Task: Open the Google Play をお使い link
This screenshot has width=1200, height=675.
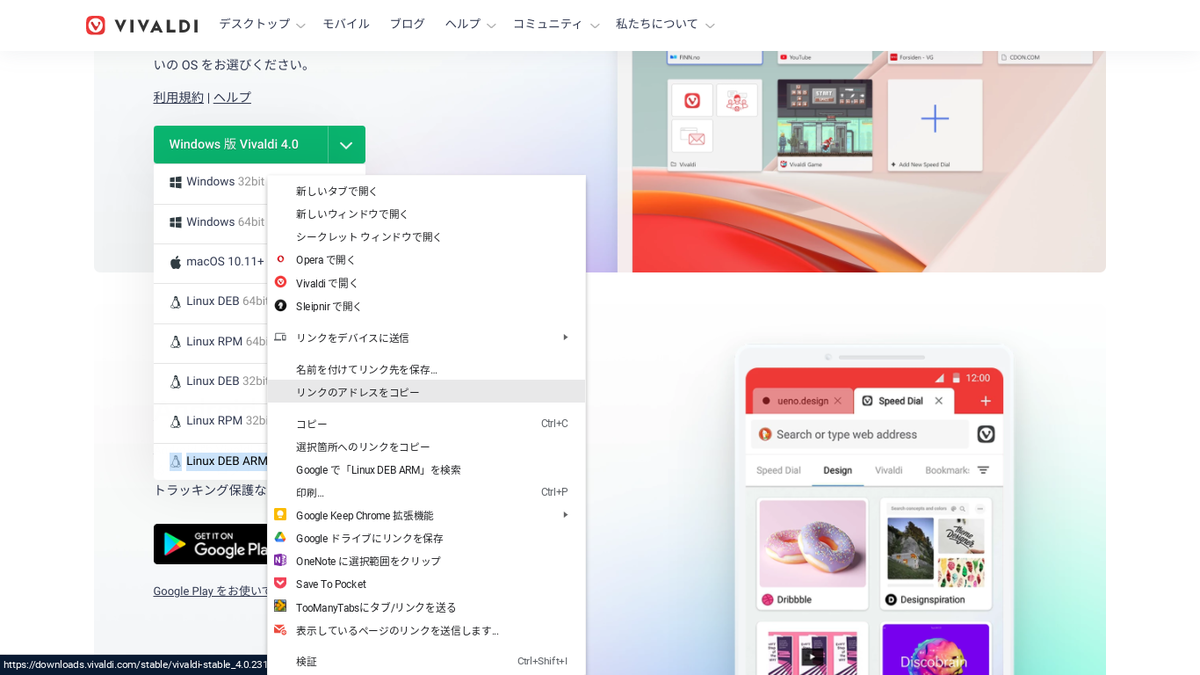Action: 211,591
